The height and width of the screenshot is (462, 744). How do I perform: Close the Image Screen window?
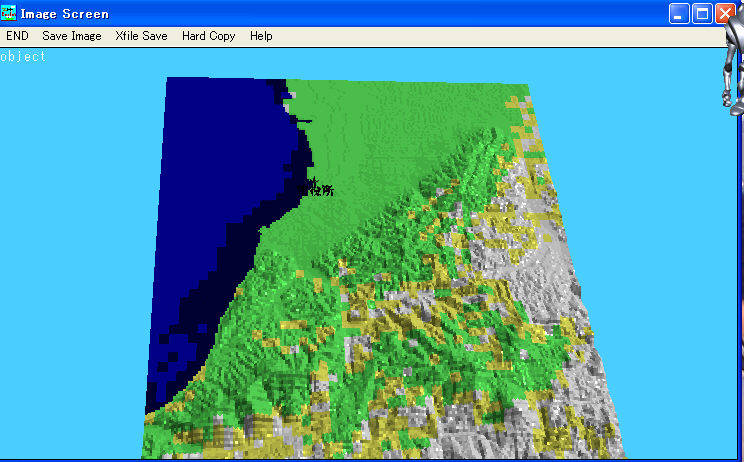[x=725, y=14]
